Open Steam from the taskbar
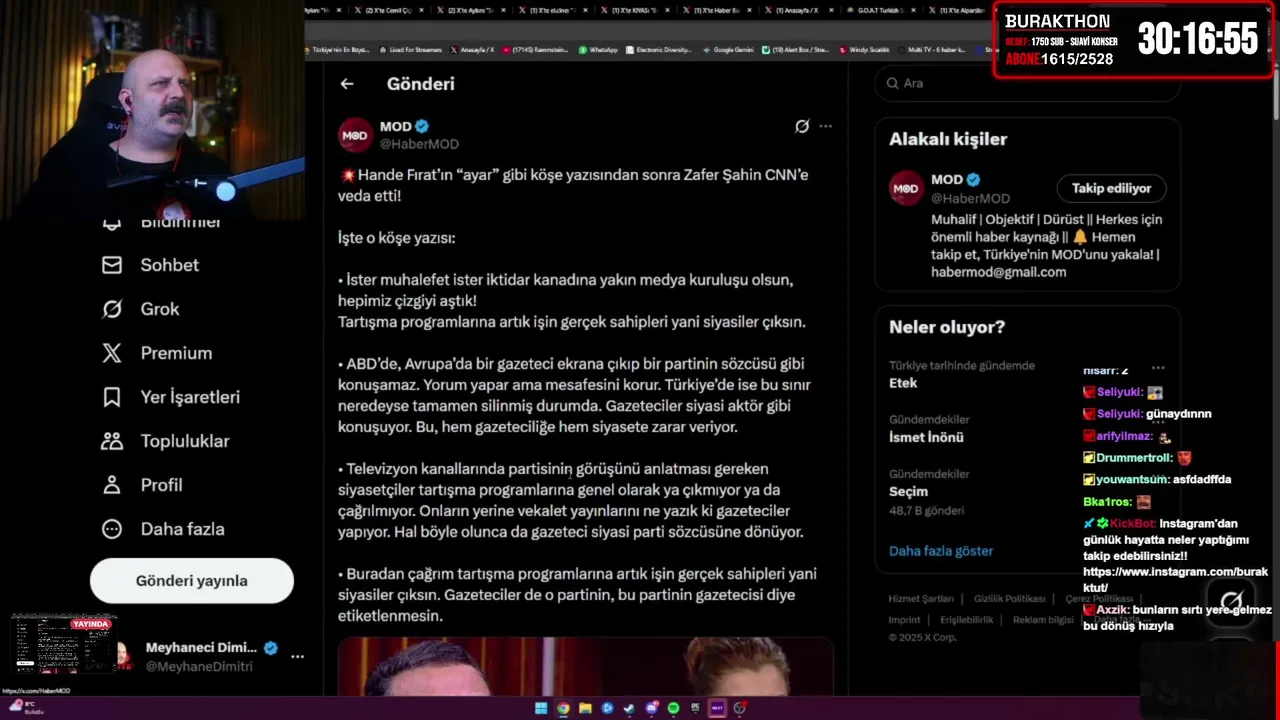This screenshot has width=1280, height=720. click(629, 708)
